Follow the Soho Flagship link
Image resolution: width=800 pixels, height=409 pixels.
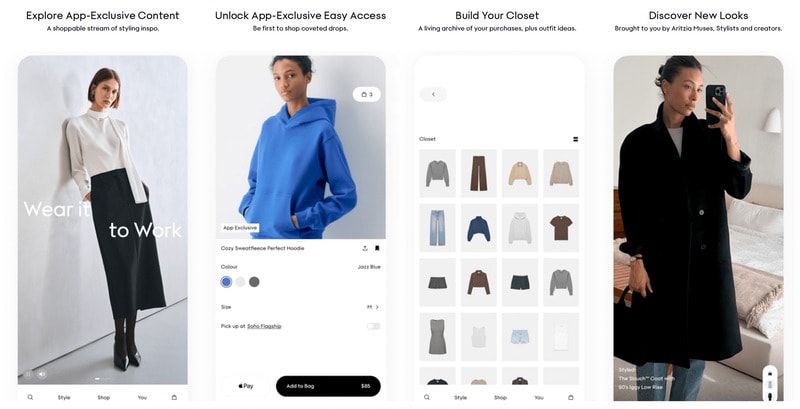pos(264,326)
